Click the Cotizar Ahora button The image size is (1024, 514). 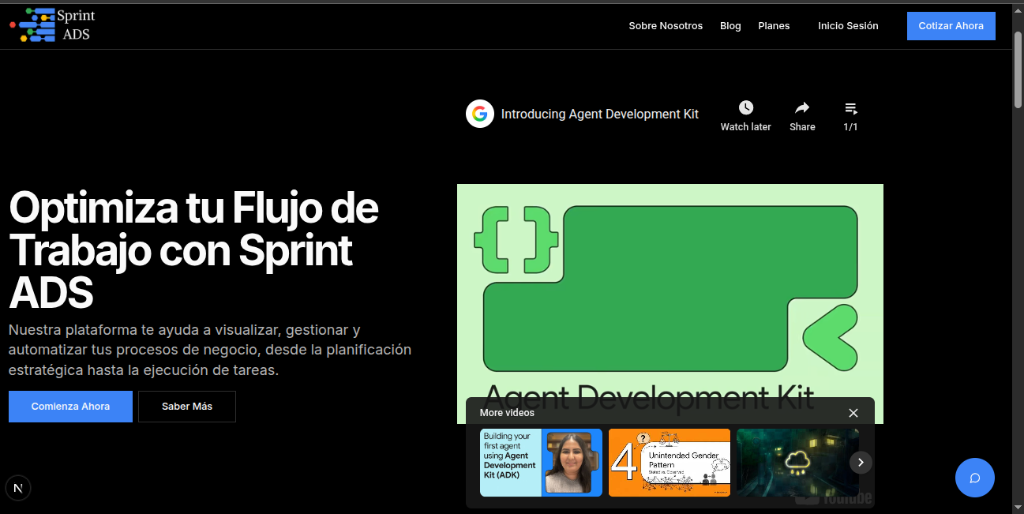951,26
